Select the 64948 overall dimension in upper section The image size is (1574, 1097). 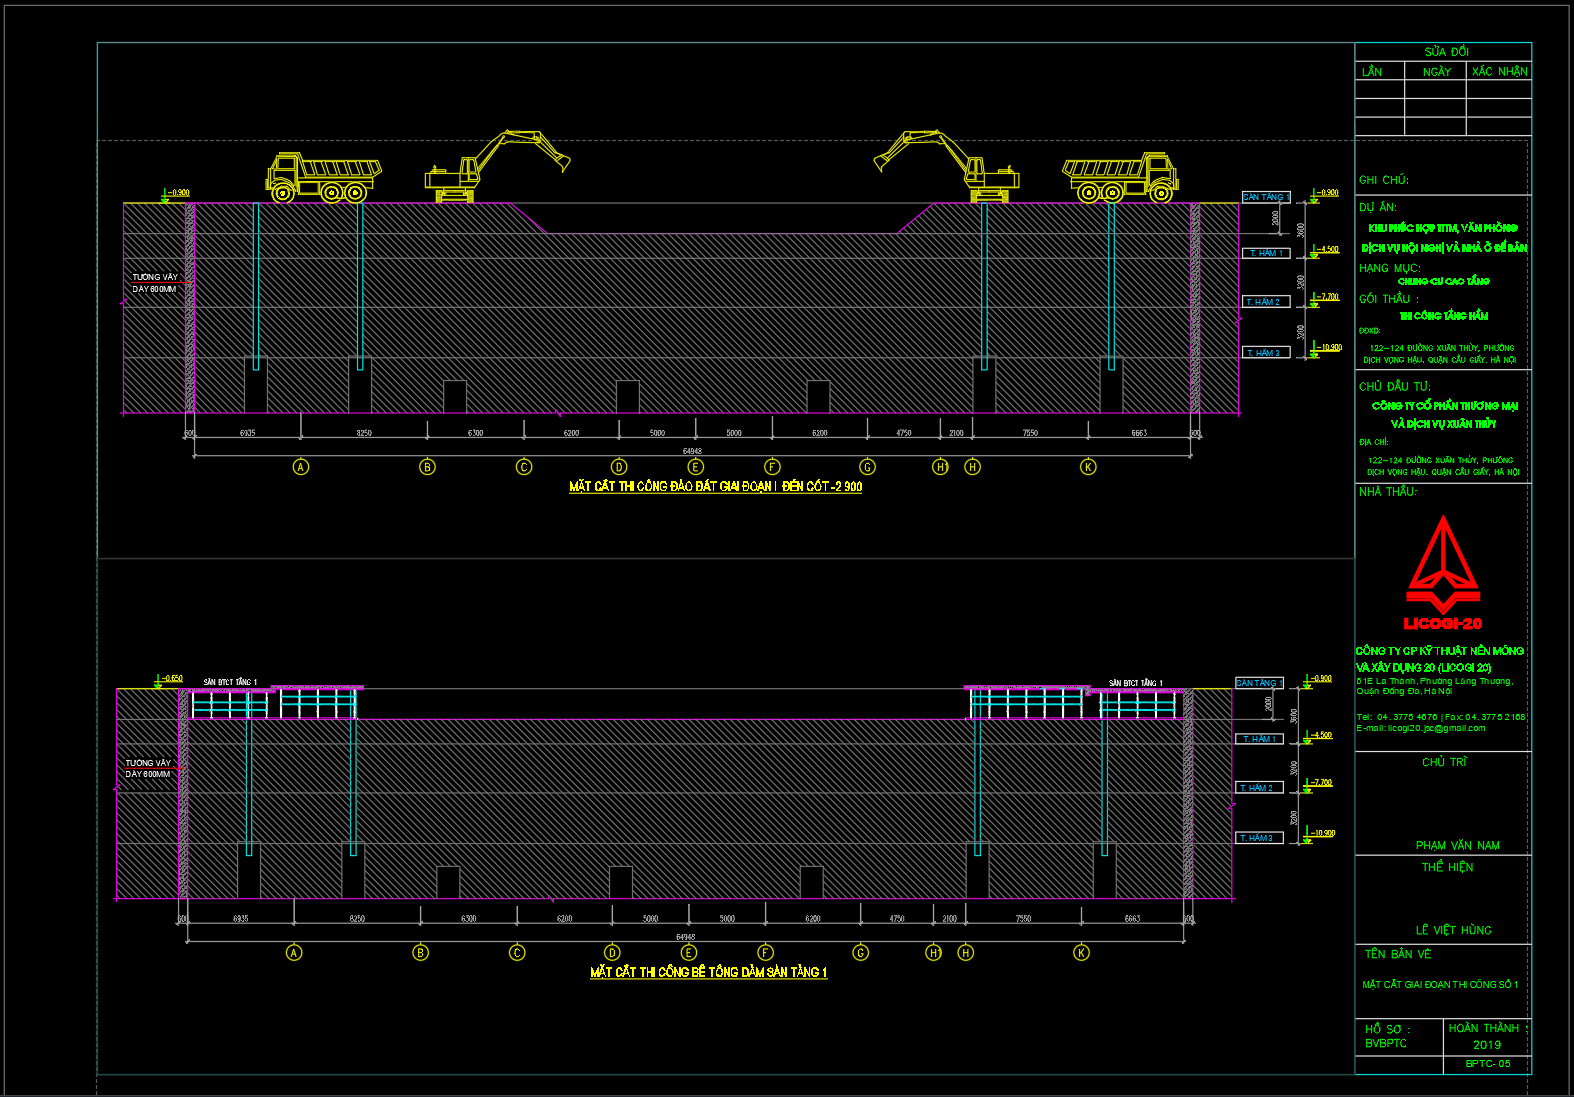pyautogui.click(x=692, y=451)
